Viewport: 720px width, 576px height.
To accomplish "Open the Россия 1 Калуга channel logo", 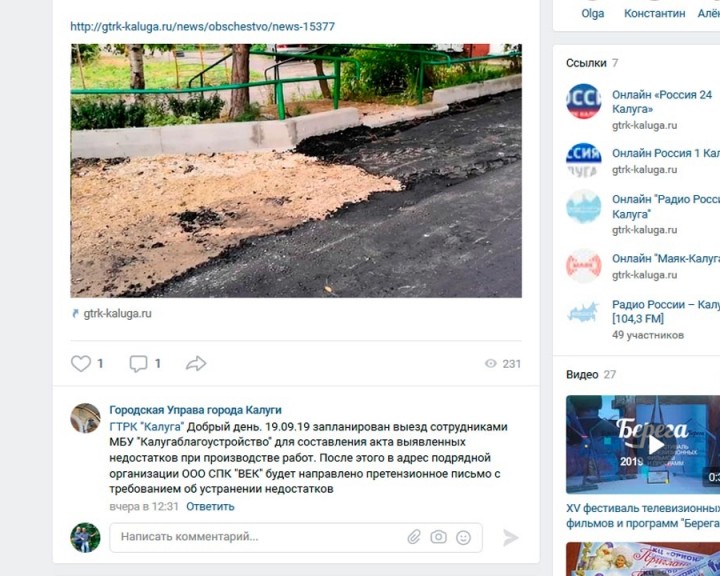I will coord(584,160).
